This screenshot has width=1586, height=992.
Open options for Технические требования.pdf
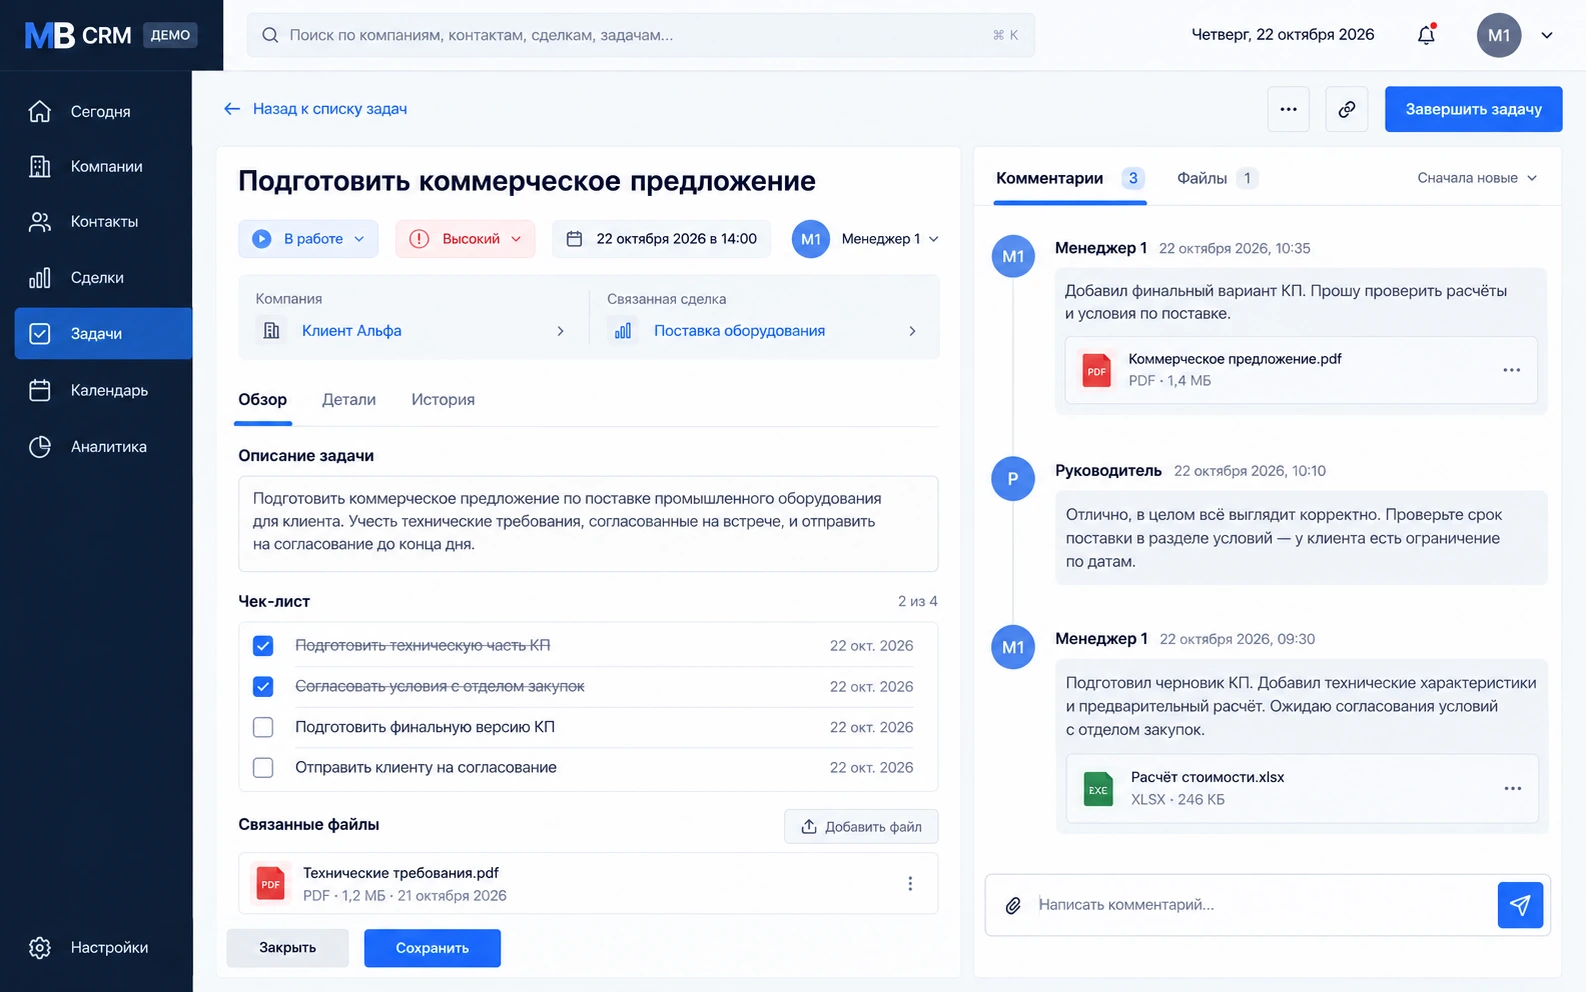tap(910, 884)
